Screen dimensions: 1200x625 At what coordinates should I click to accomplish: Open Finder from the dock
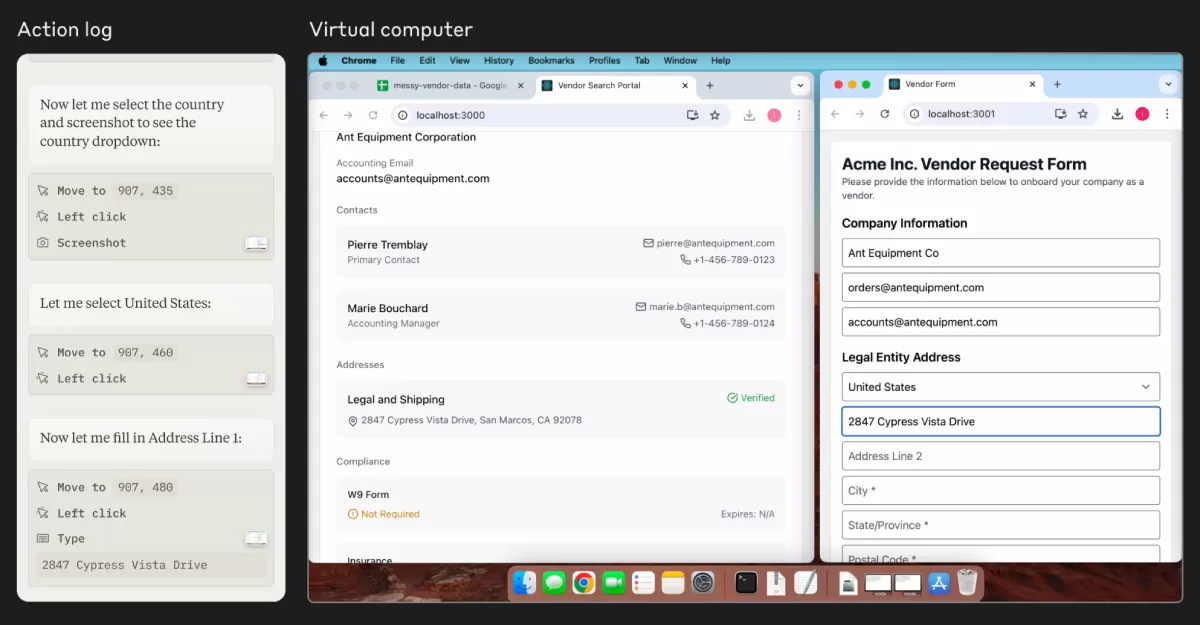pos(525,582)
